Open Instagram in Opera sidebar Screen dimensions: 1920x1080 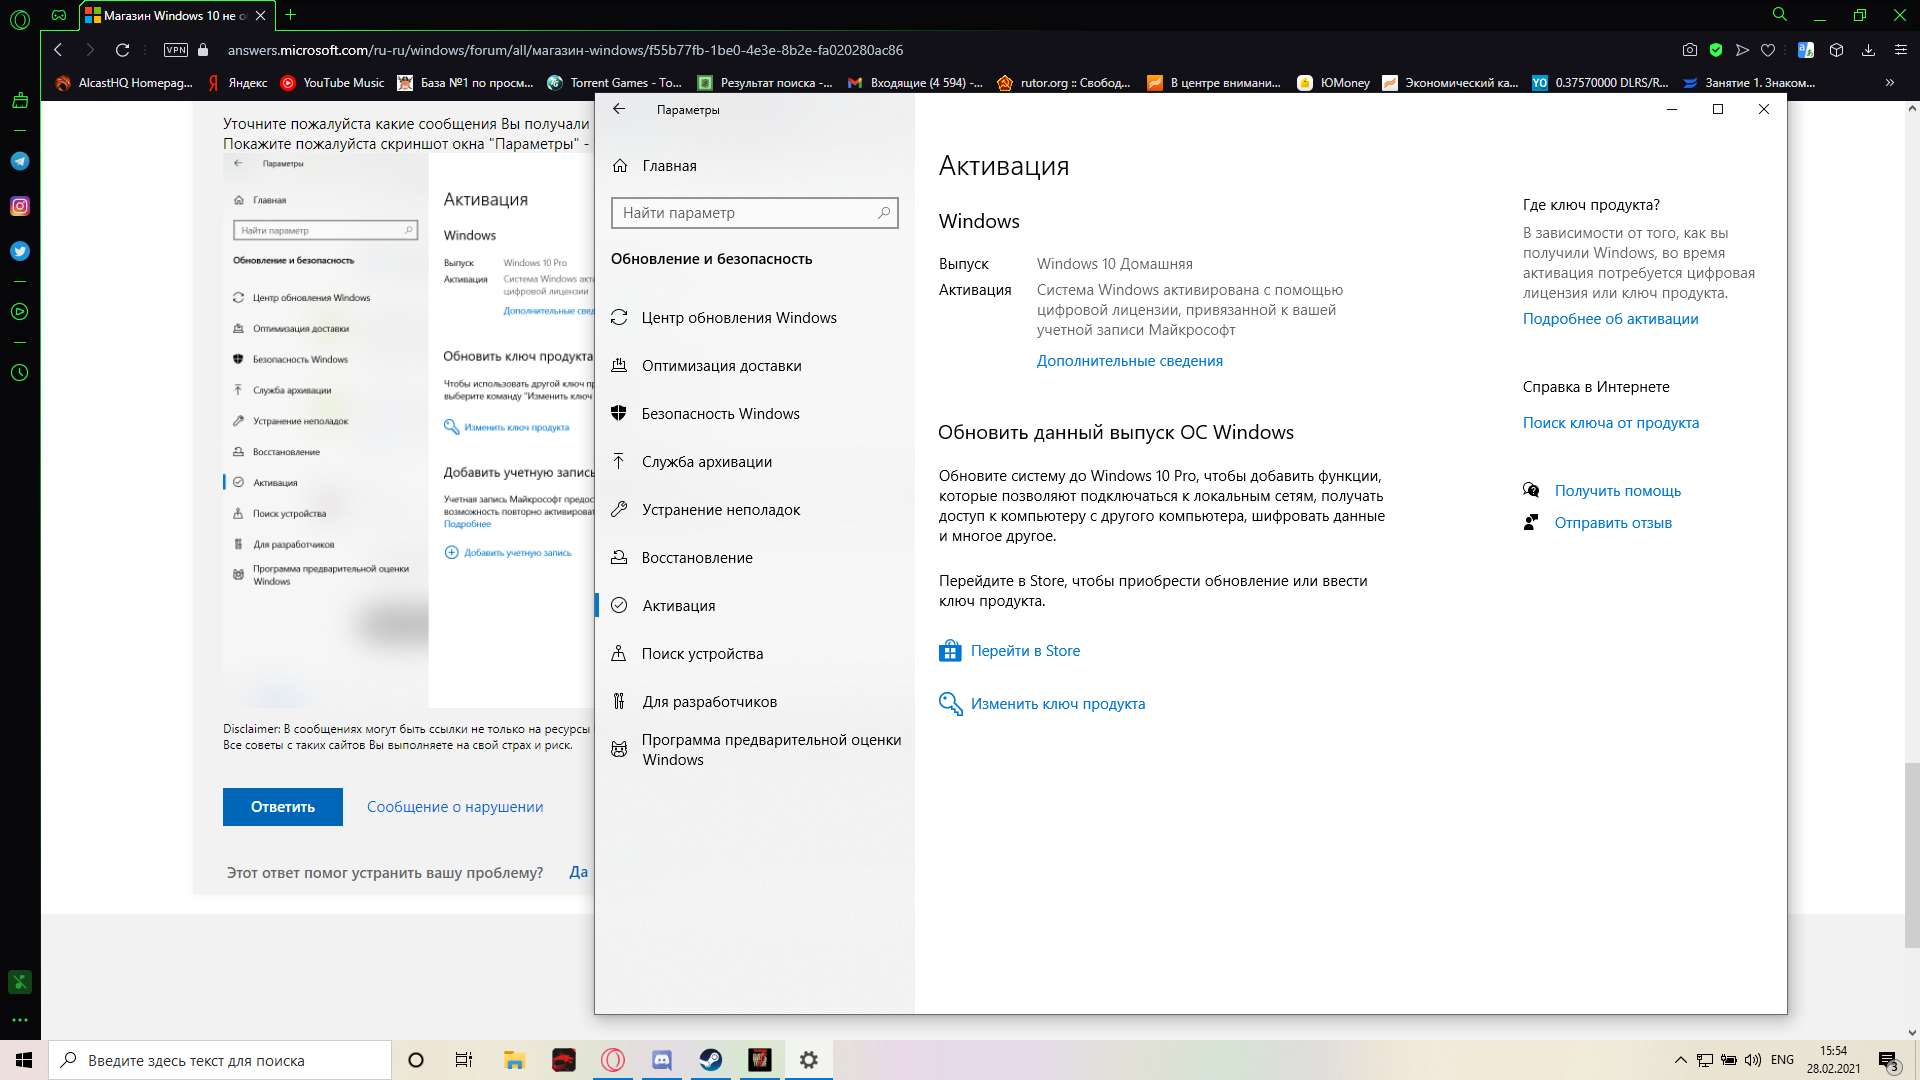click(20, 206)
